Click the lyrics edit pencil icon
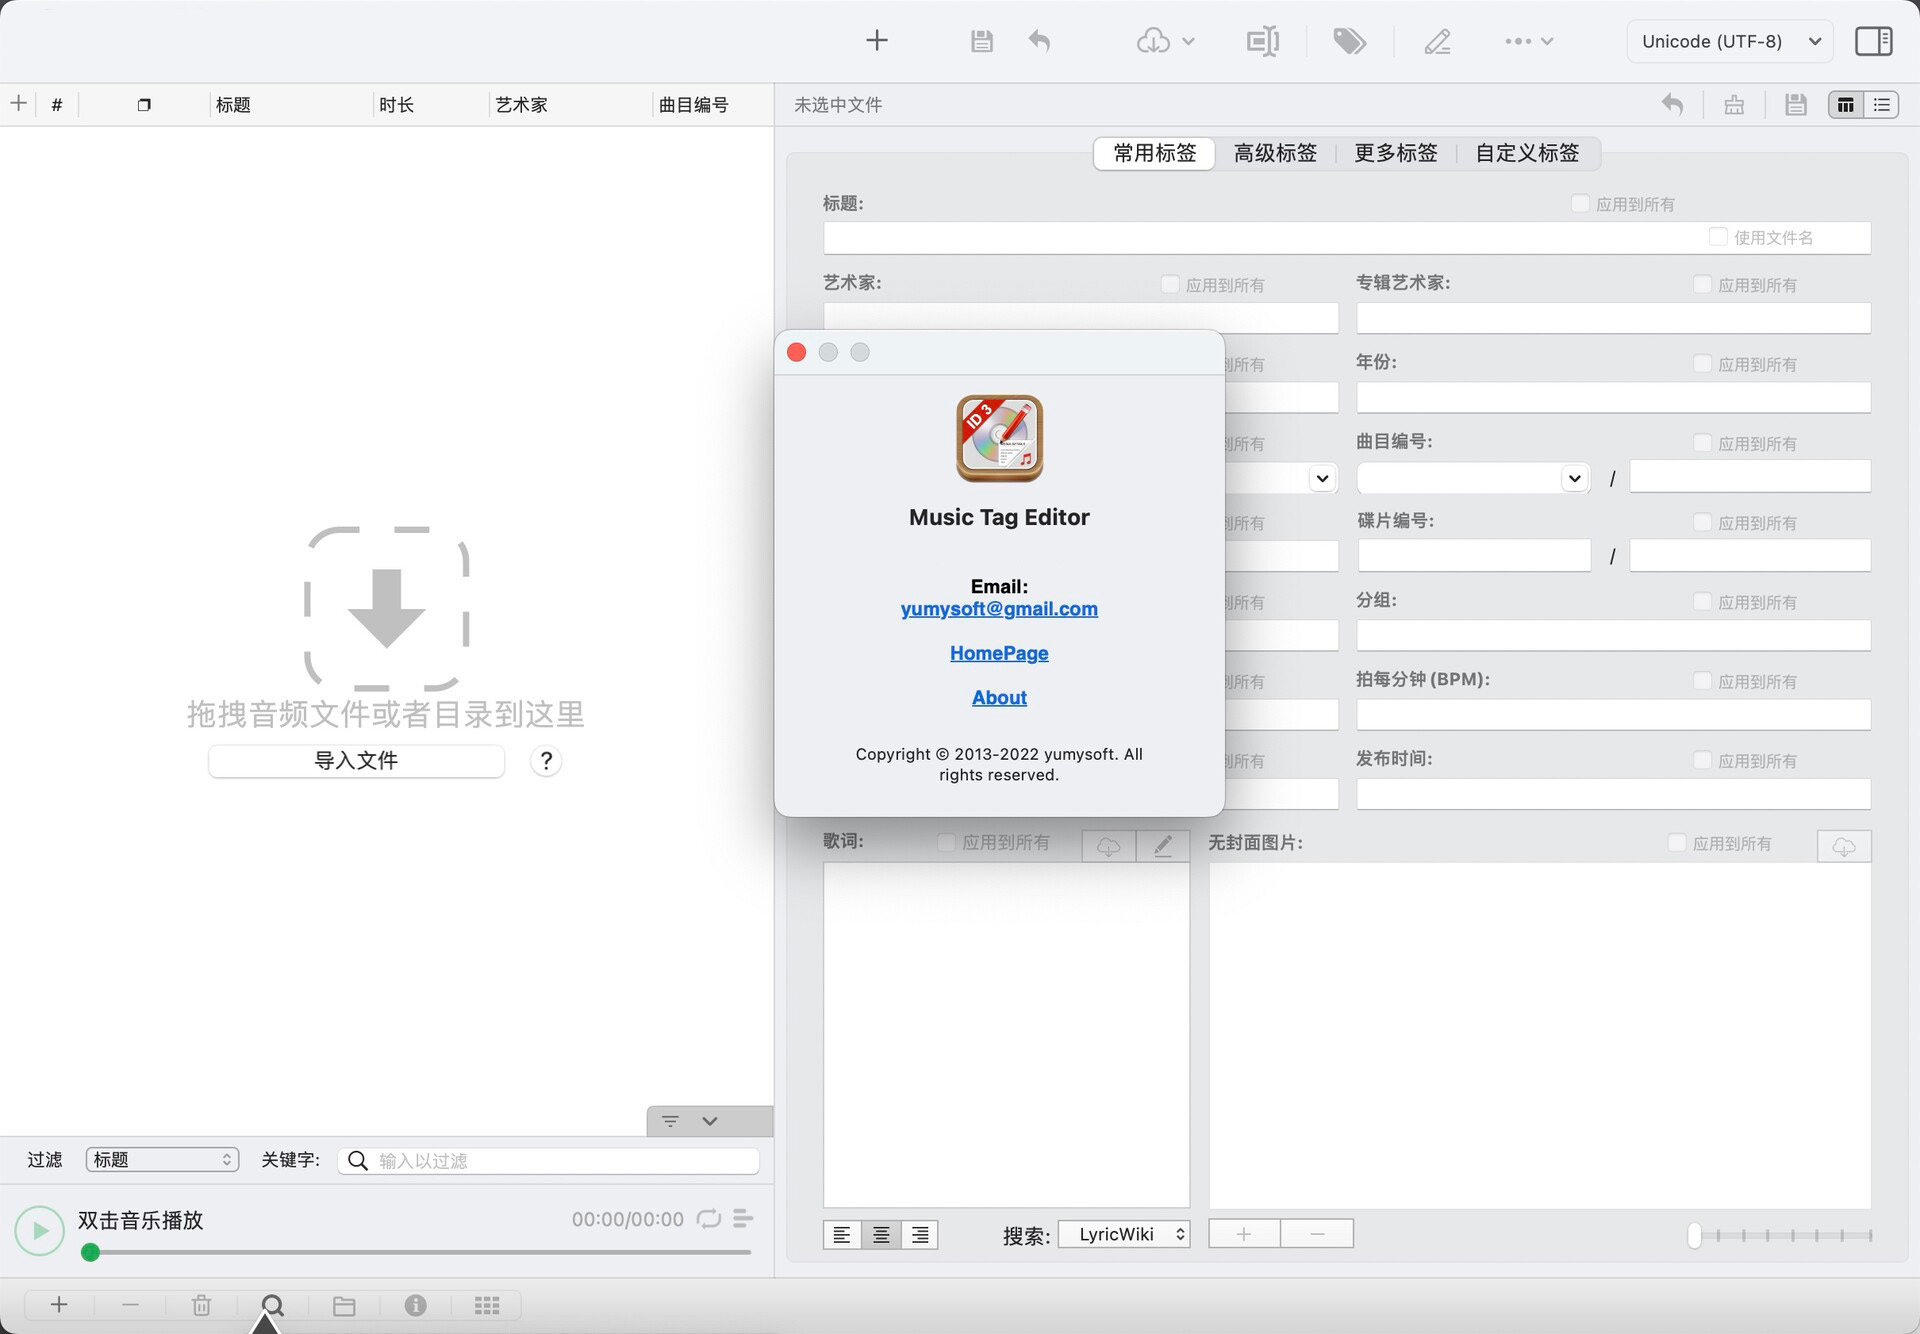 click(x=1163, y=846)
